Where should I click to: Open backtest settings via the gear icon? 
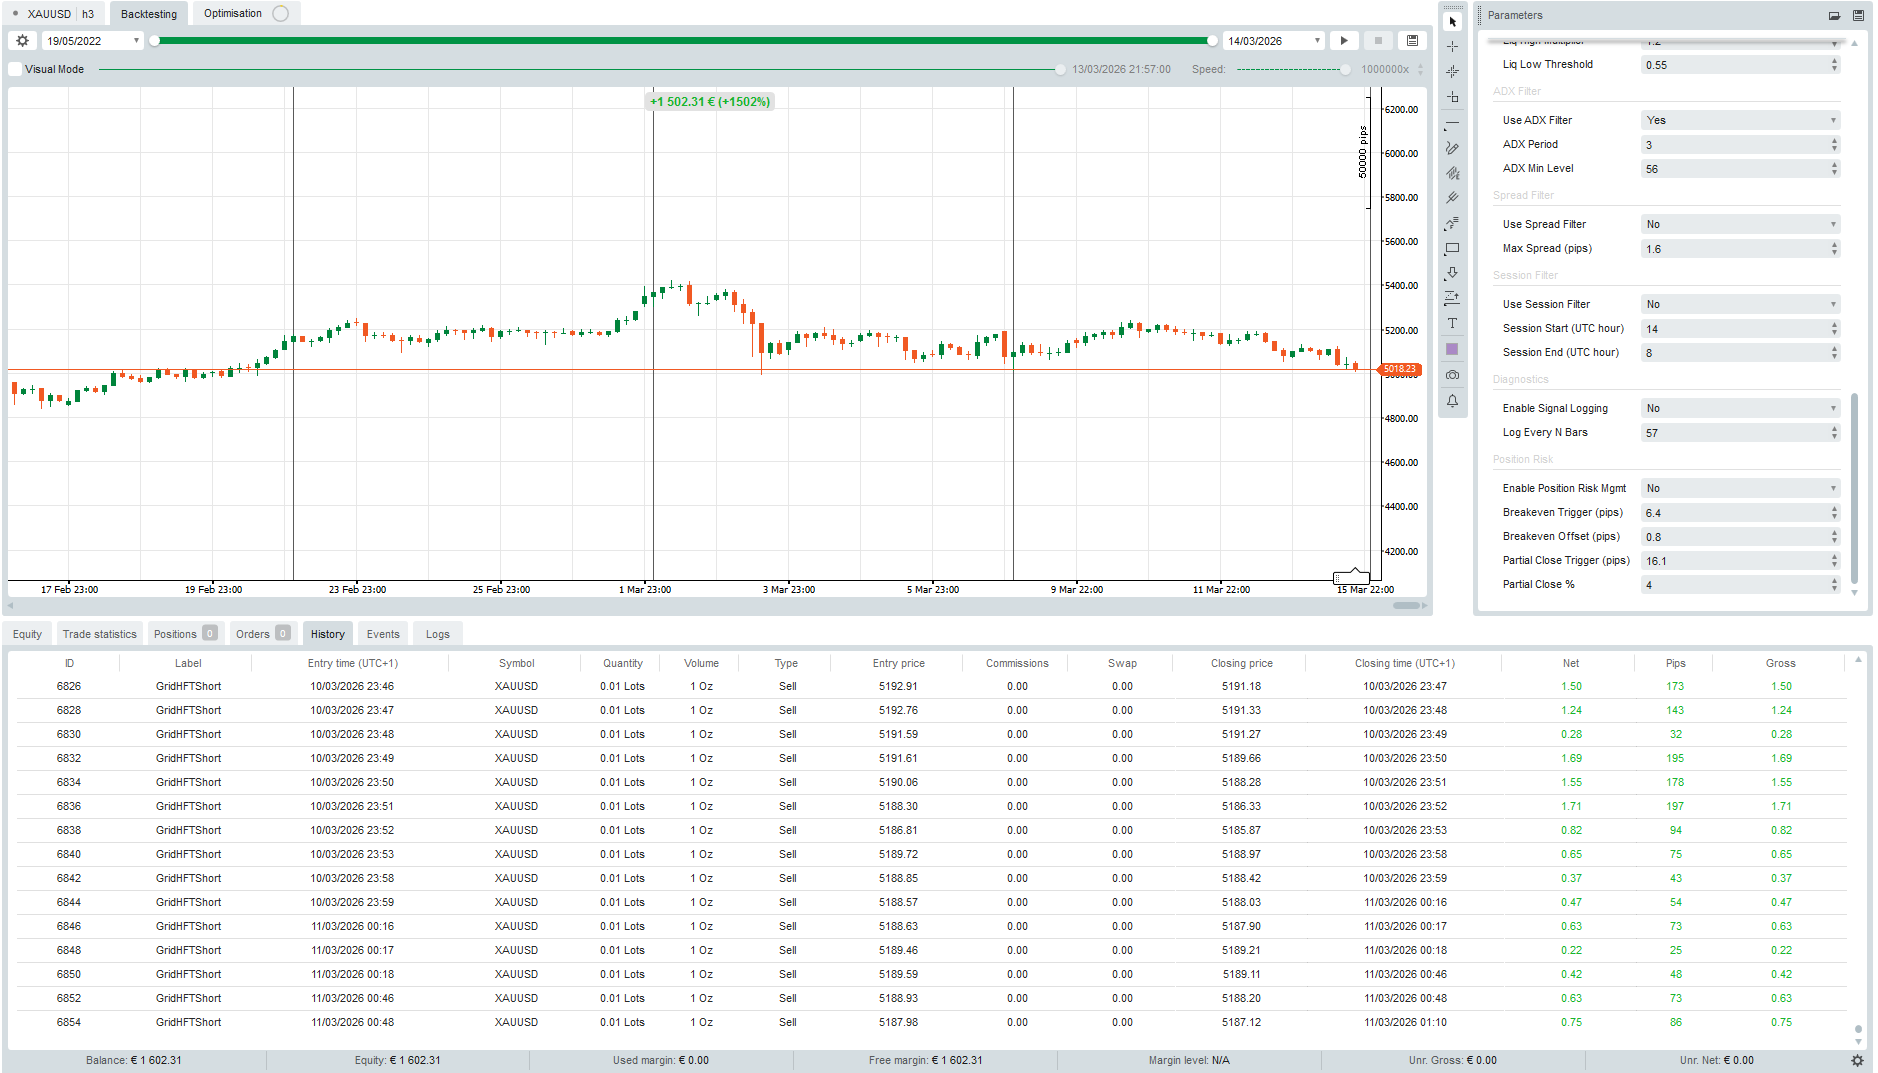point(22,40)
